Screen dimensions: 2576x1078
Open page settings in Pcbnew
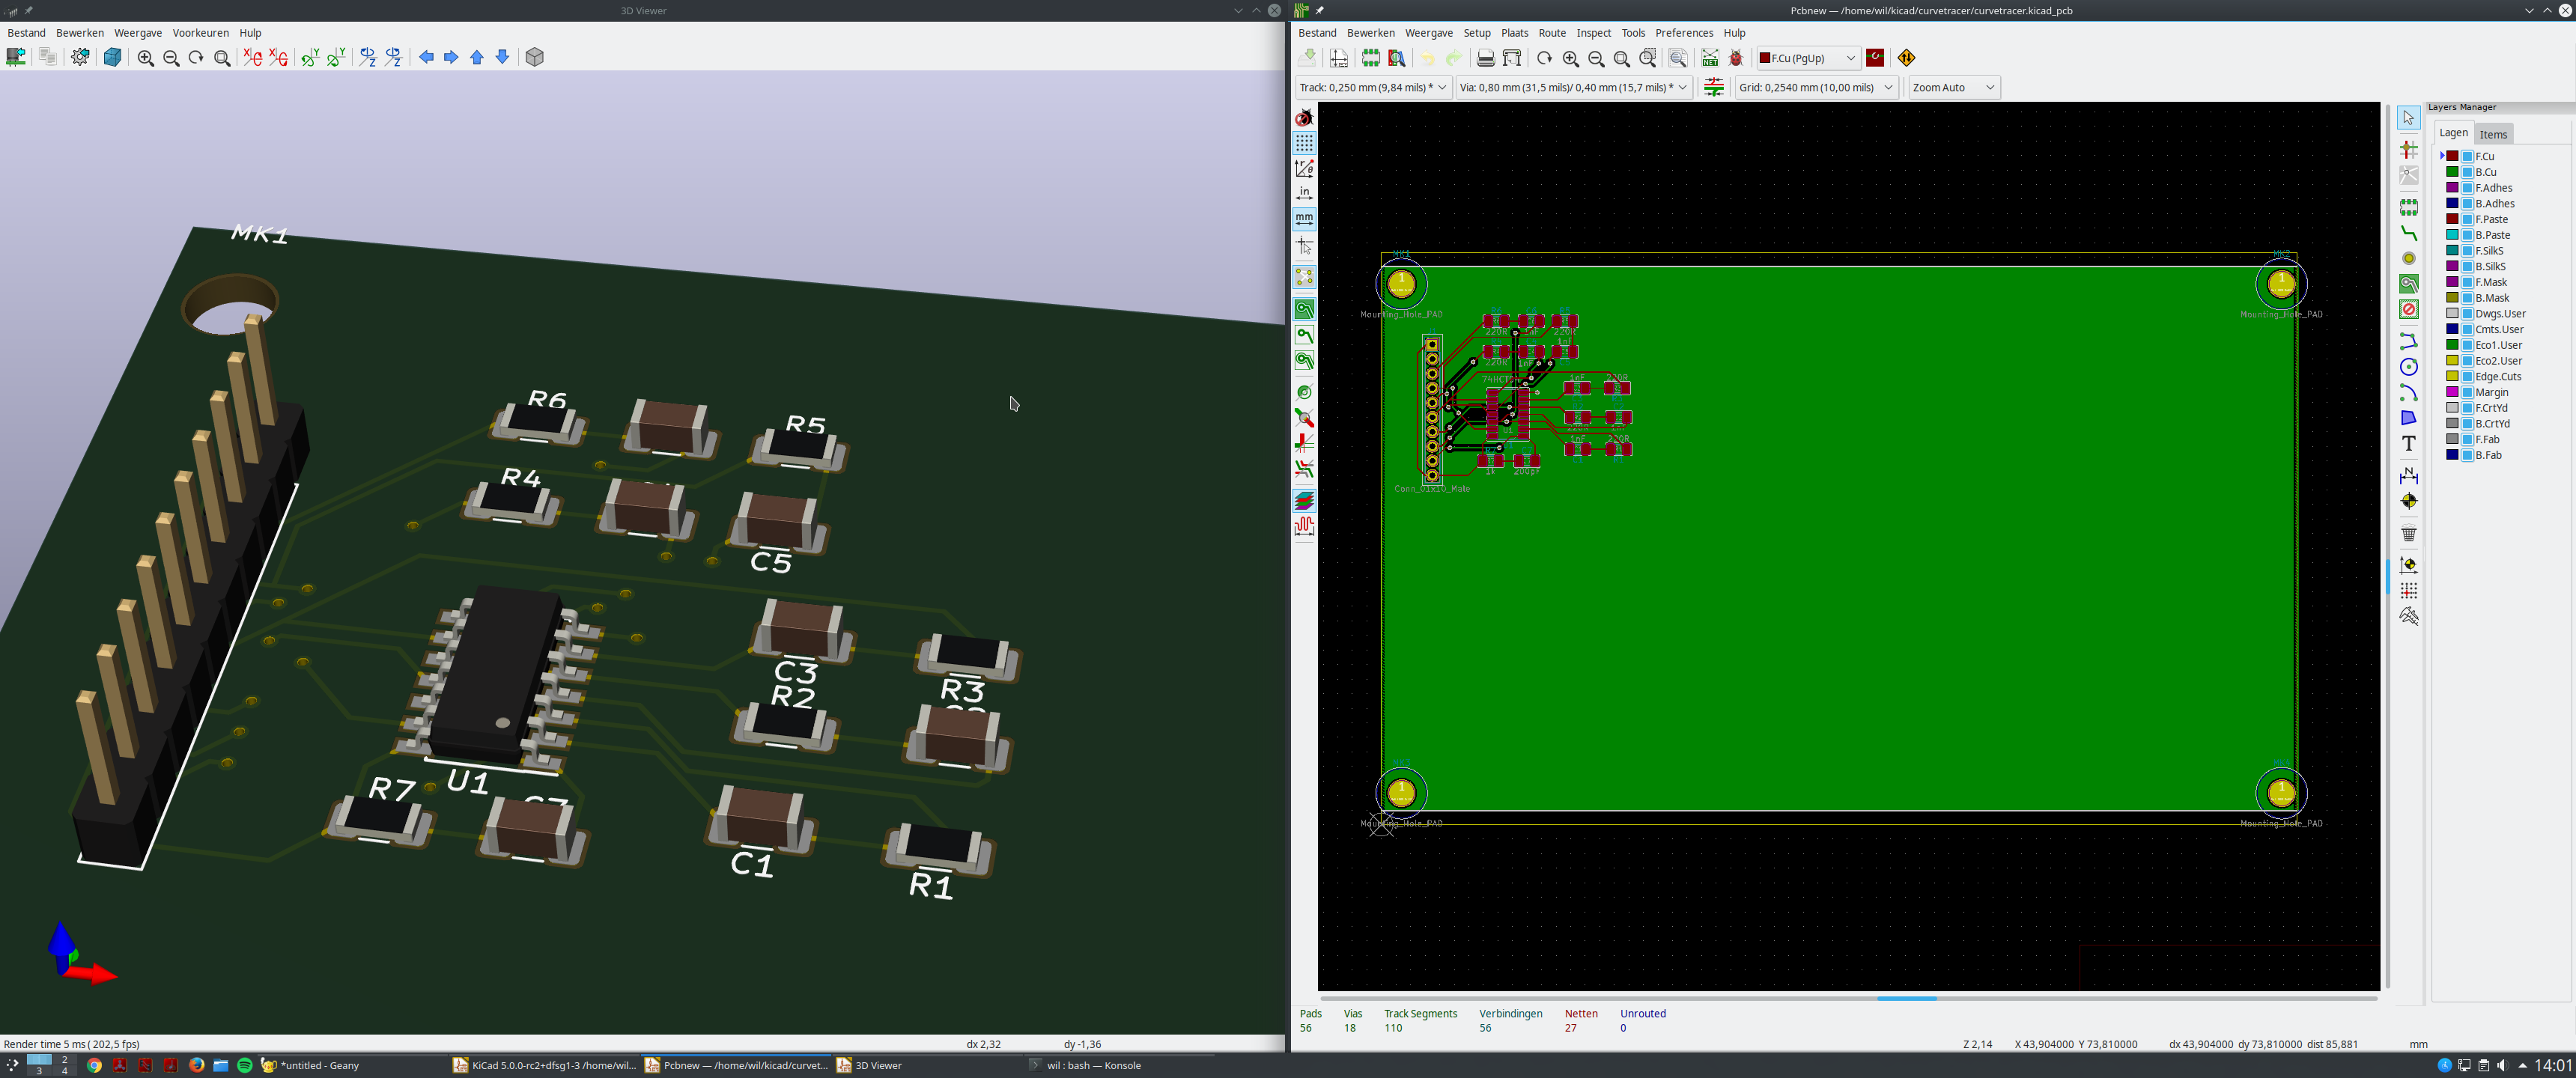point(1339,58)
